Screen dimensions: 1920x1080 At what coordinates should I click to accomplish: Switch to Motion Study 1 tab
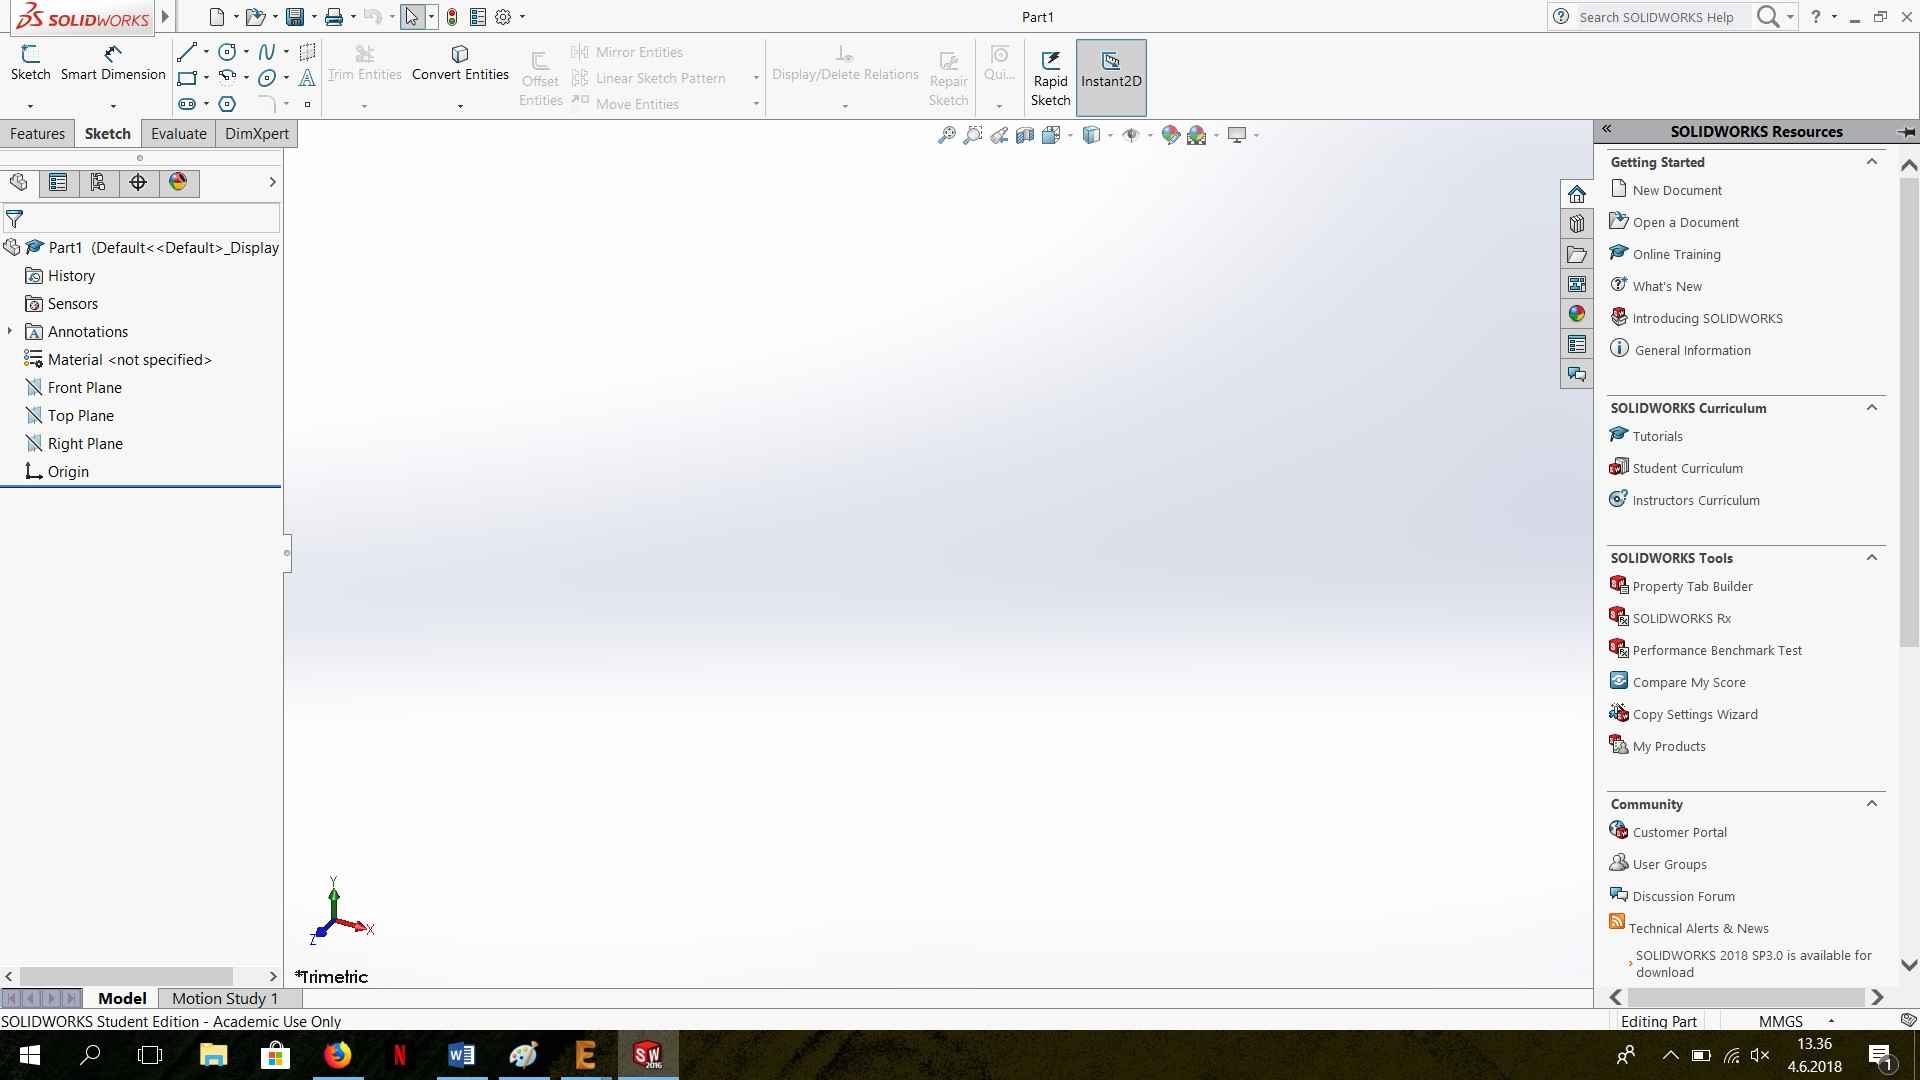pyautogui.click(x=225, y=998)
